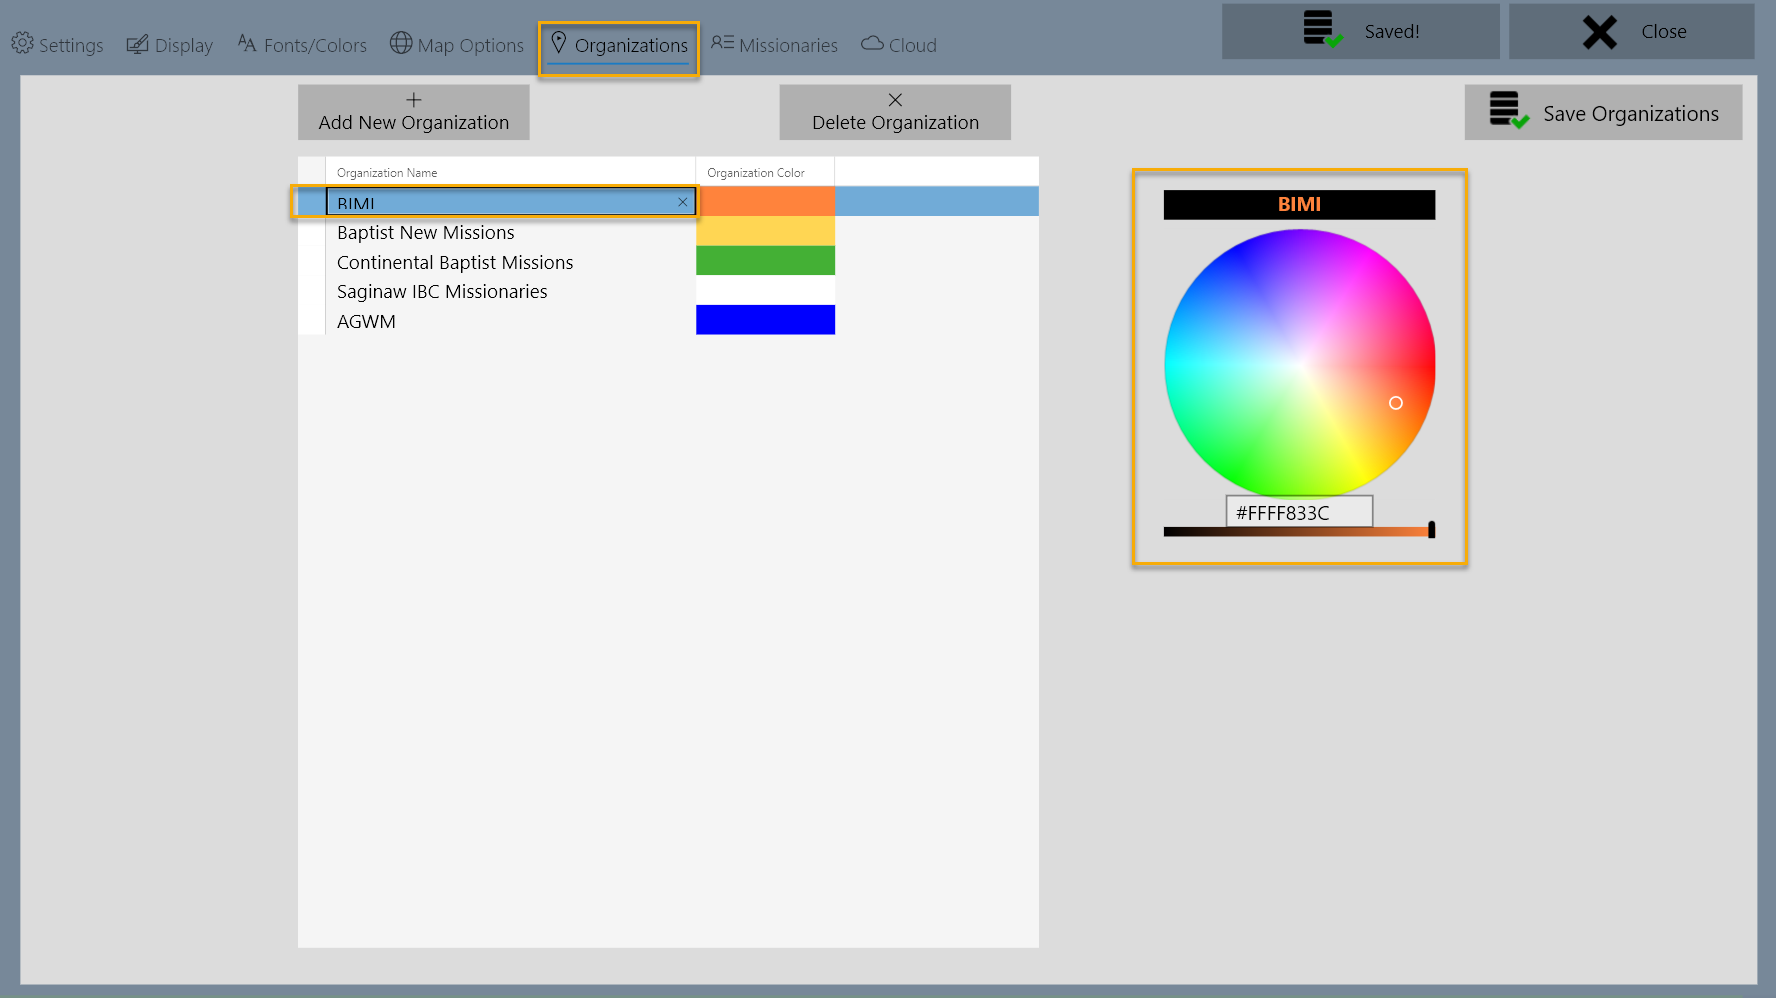Screen dimensions: 1776x998
Task: Open the Organizations tab
Action: (619, 44)
